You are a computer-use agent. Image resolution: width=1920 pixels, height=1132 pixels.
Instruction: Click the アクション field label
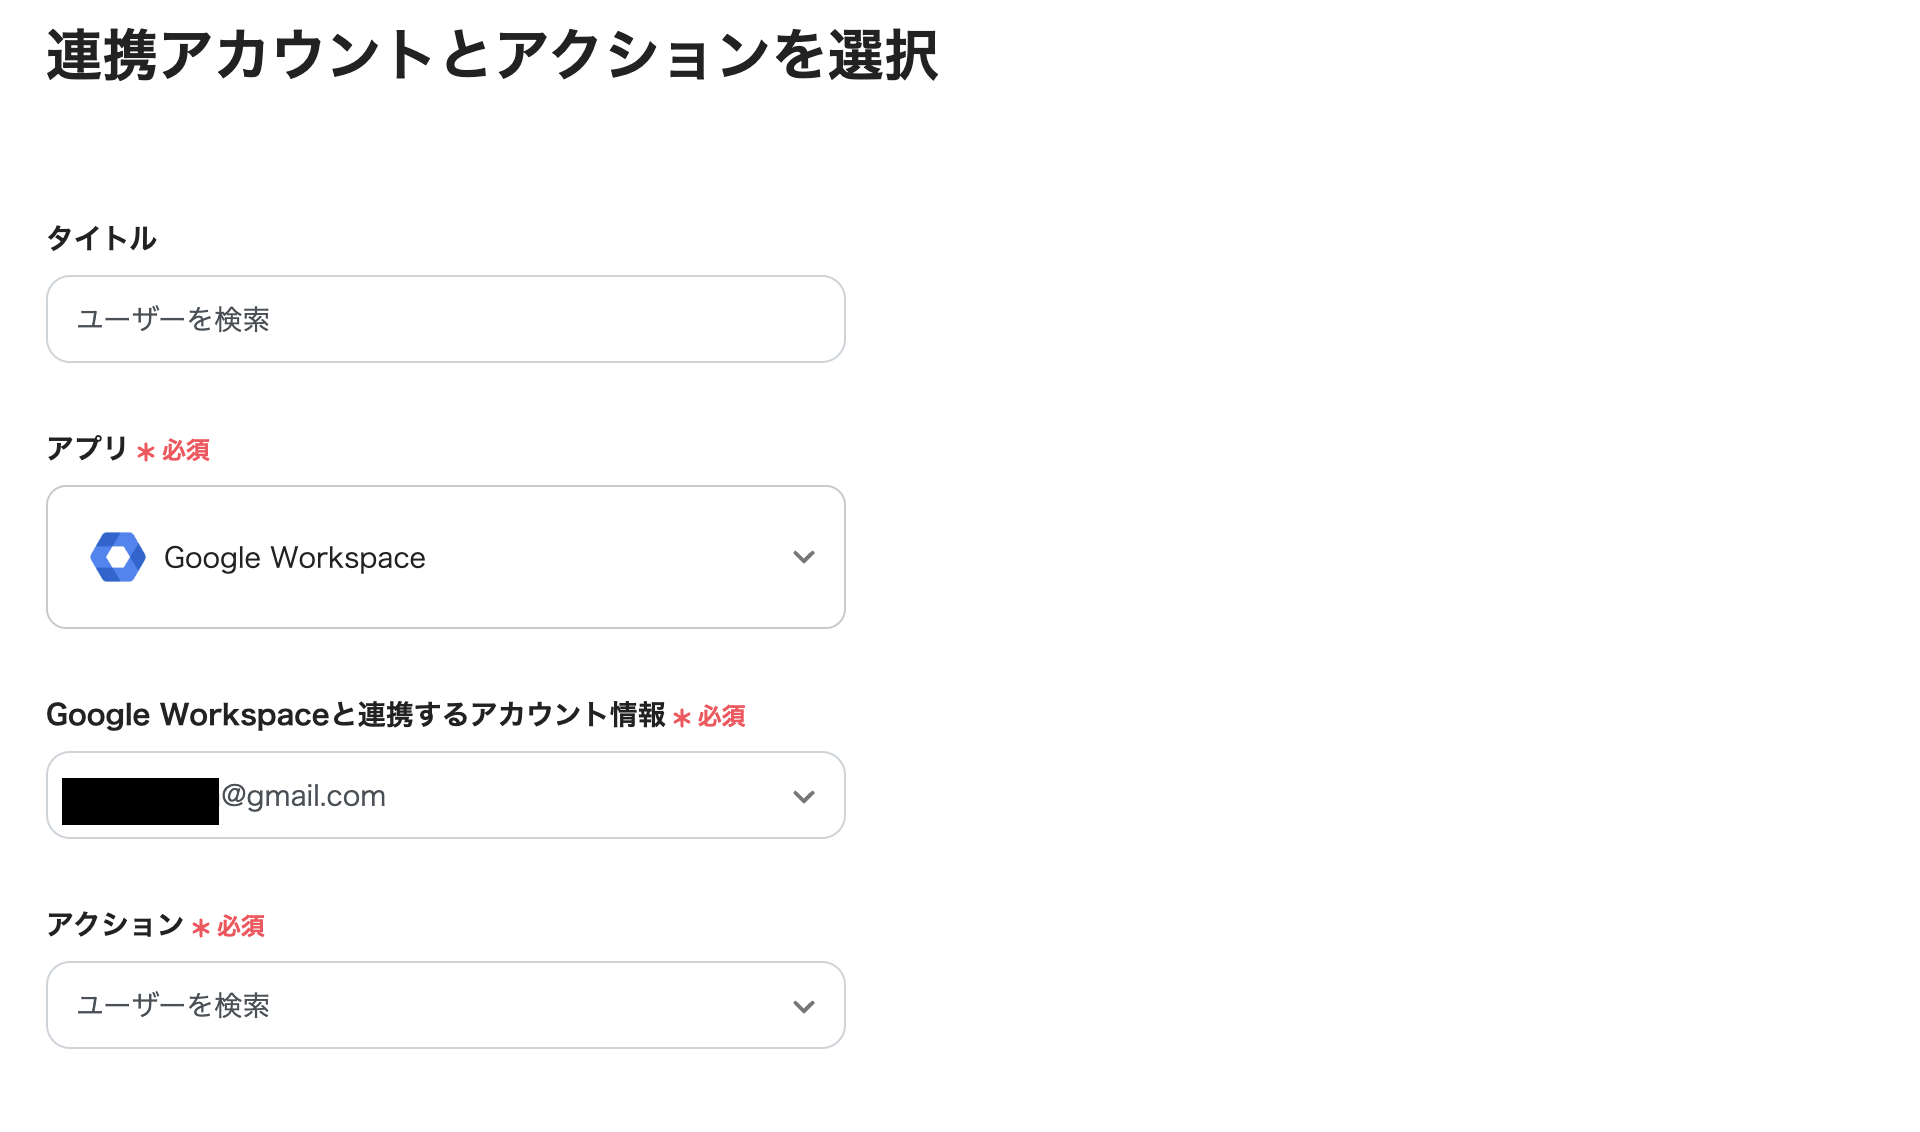pos(117,925)
